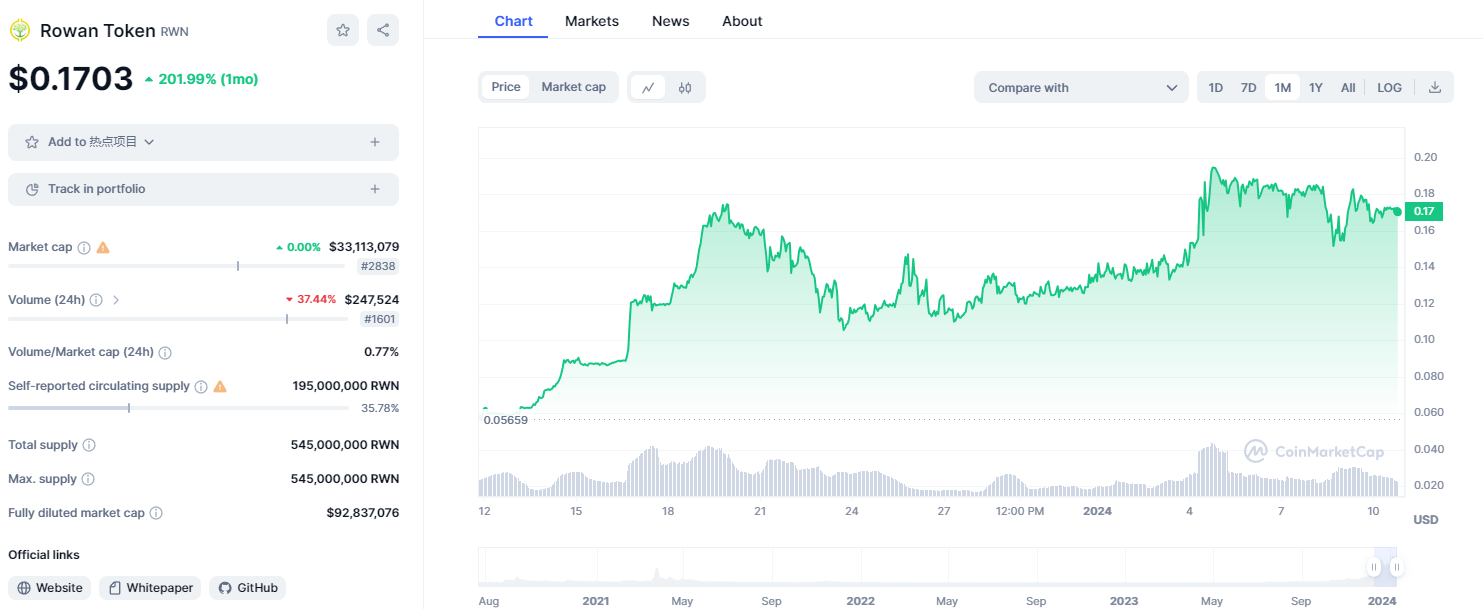Open the share button

383,30
